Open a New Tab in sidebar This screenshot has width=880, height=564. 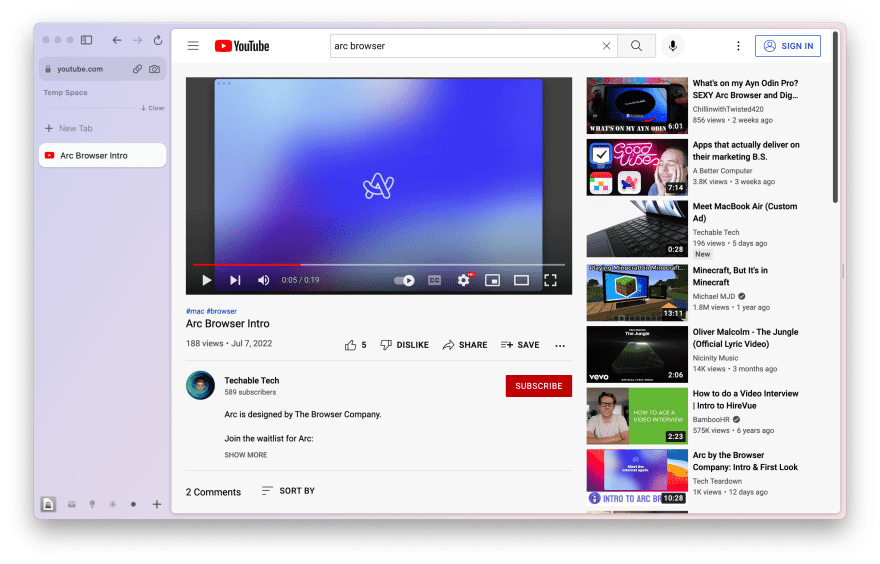[68, 129]
